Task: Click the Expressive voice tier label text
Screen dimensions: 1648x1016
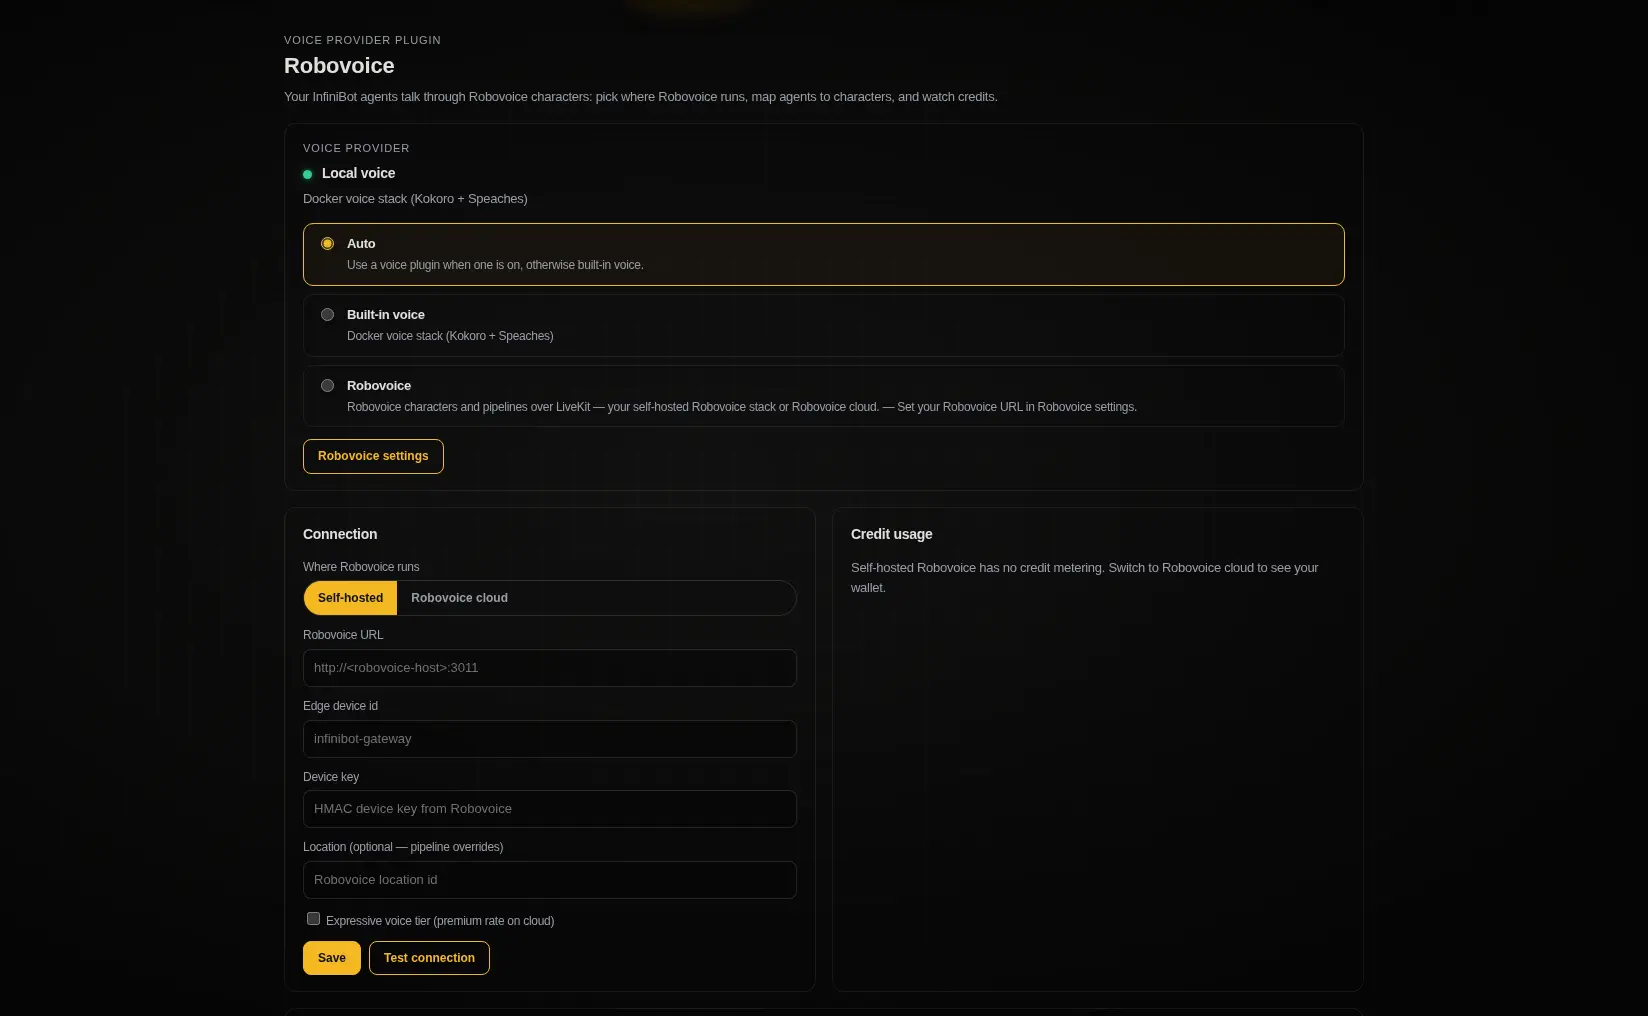Action: tap(440, 921)
